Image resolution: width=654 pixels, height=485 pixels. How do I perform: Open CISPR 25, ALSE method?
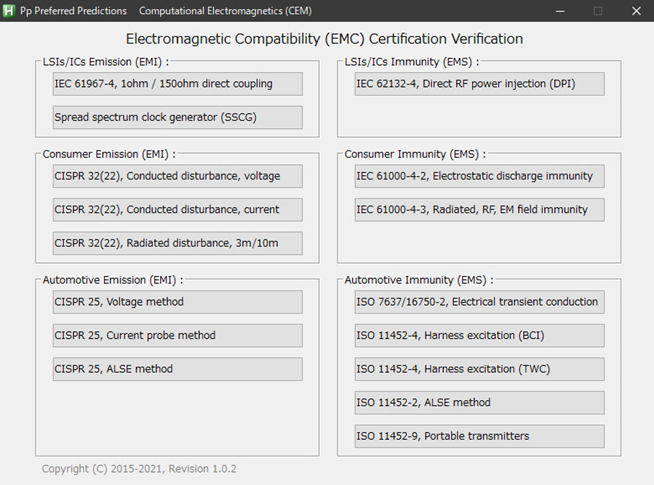point(178,369)
